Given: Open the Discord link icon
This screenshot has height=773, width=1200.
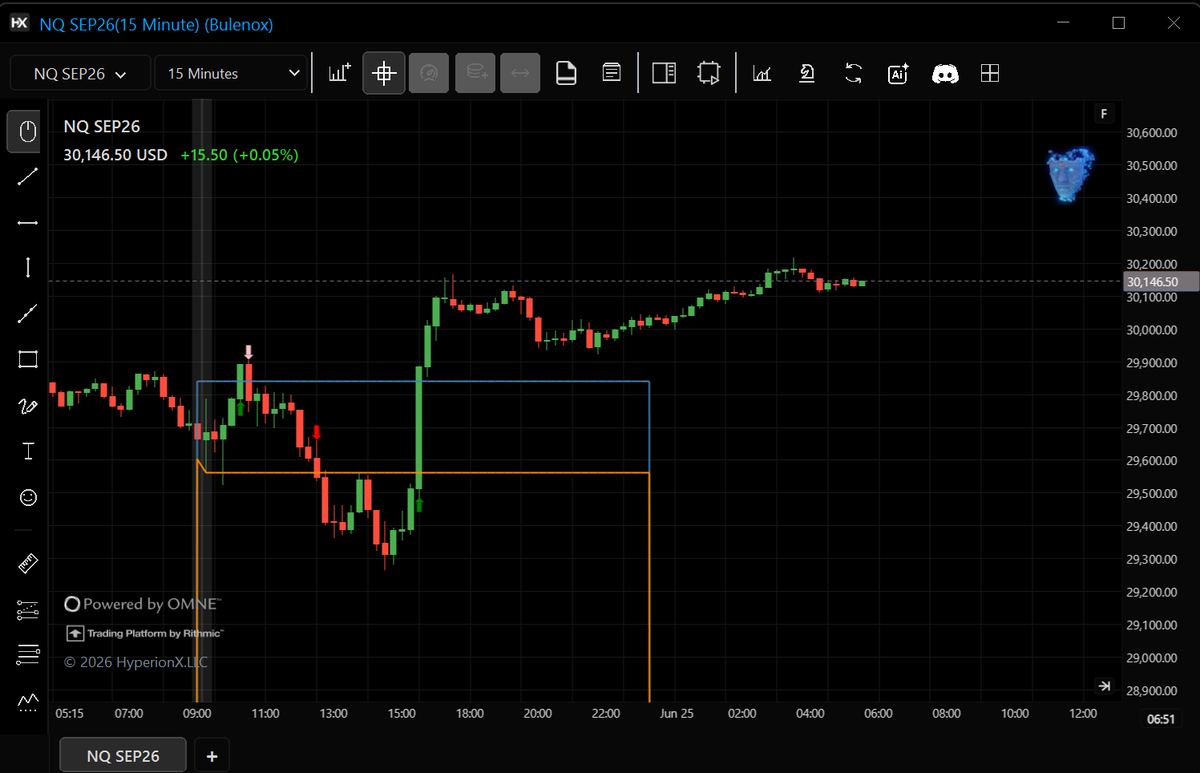Looking at the screenshot, I should click(x=945, y=73).
